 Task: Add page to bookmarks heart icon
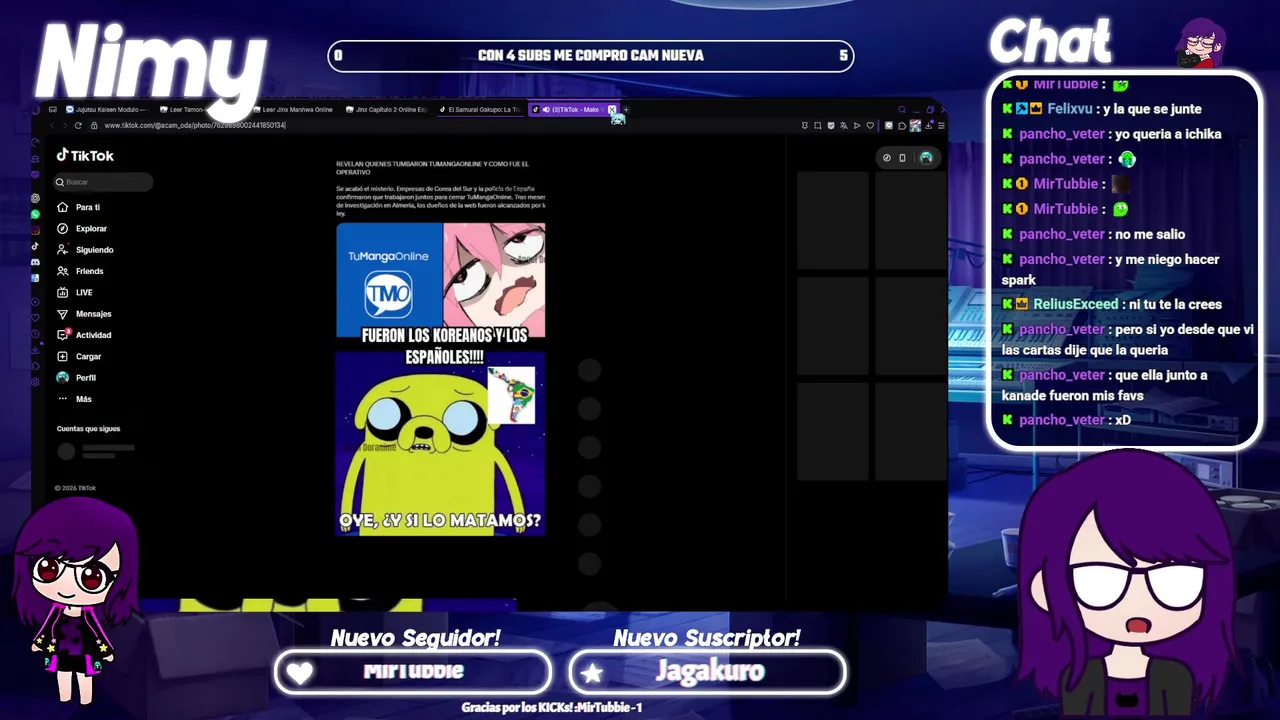pyautogui.click(x=870, y=126)
